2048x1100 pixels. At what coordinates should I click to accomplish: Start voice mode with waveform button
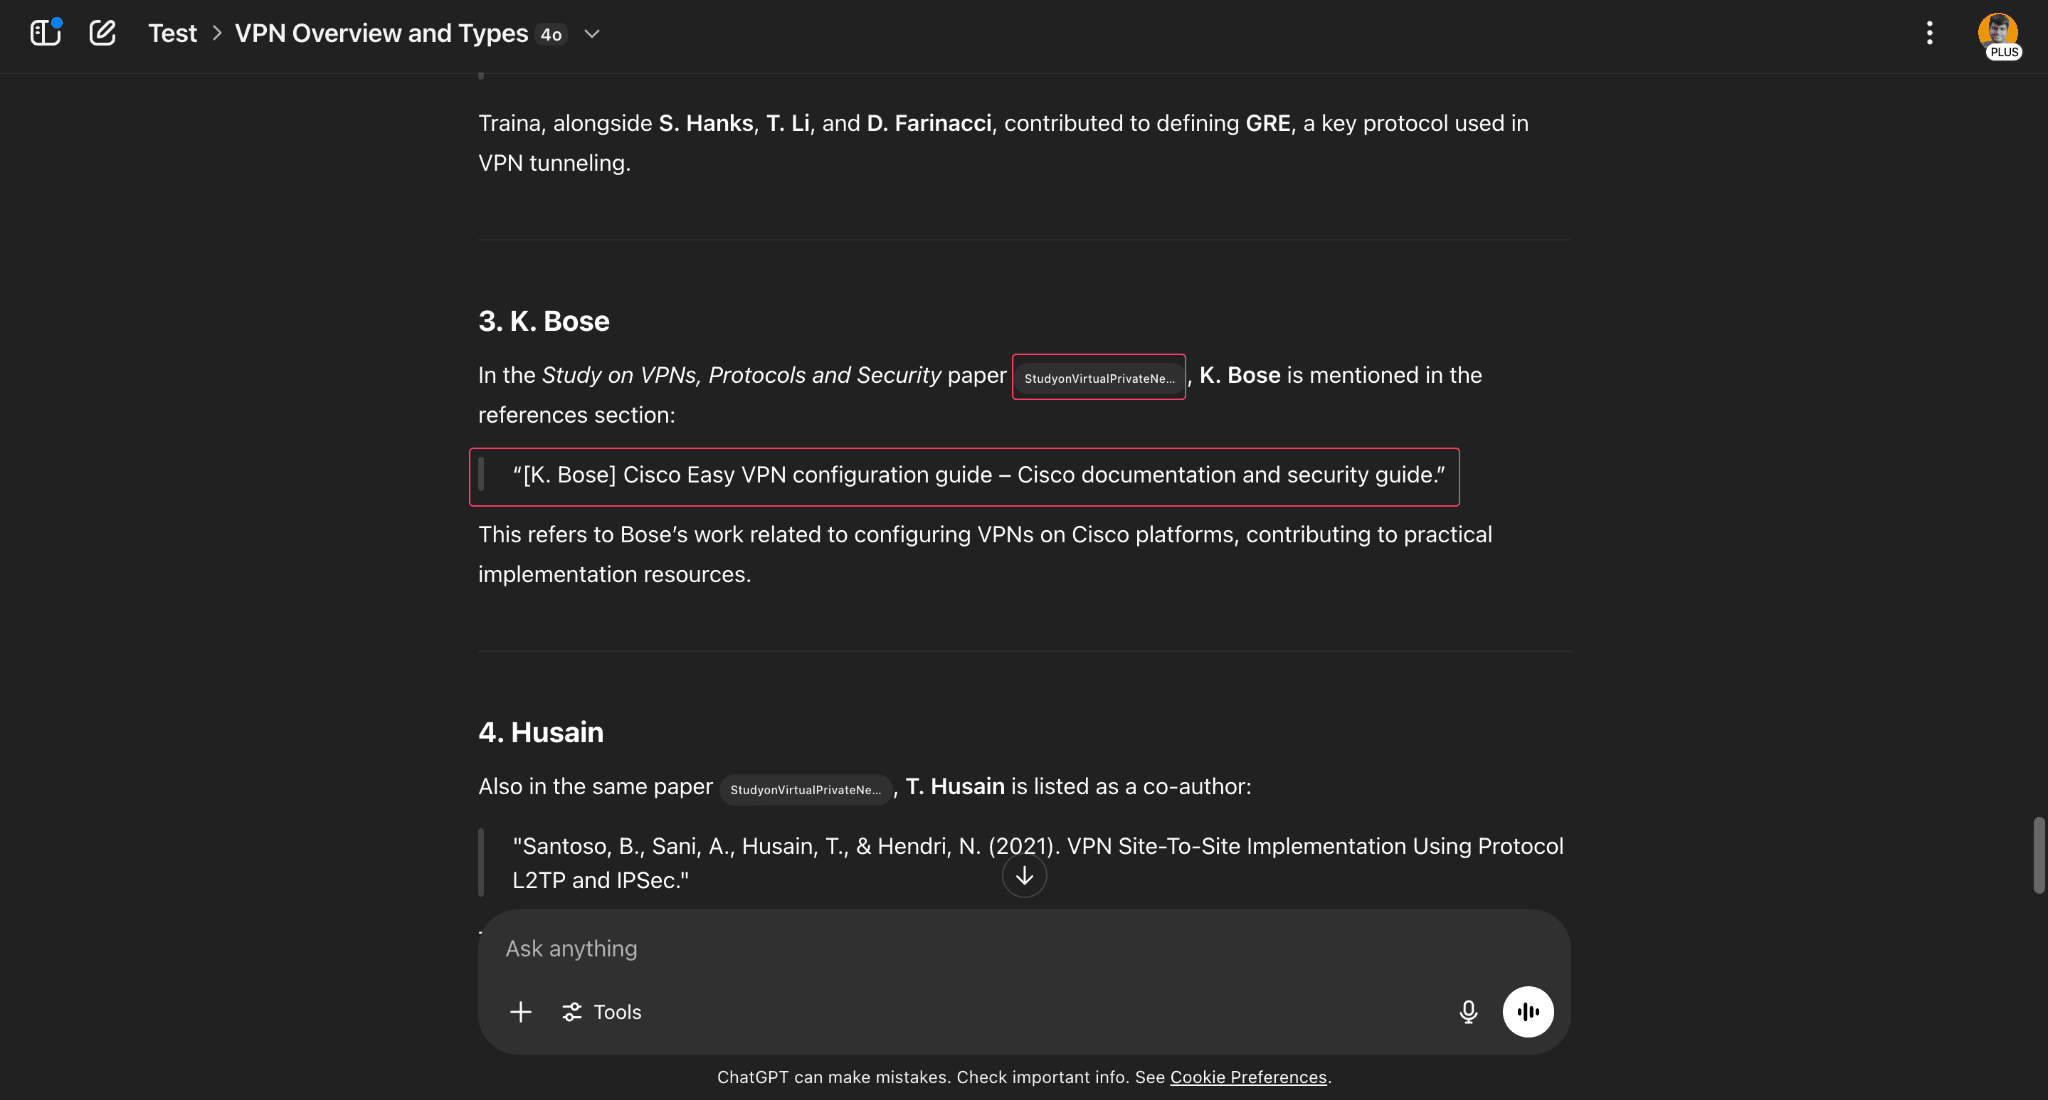(x=1527, y=1012)
